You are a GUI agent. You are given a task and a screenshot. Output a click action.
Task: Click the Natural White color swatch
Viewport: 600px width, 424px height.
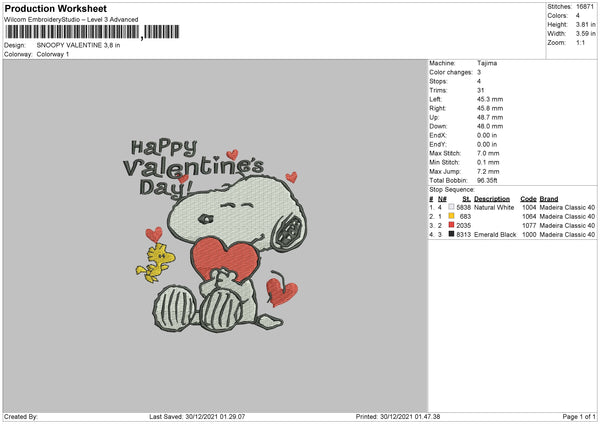[452, 207]
